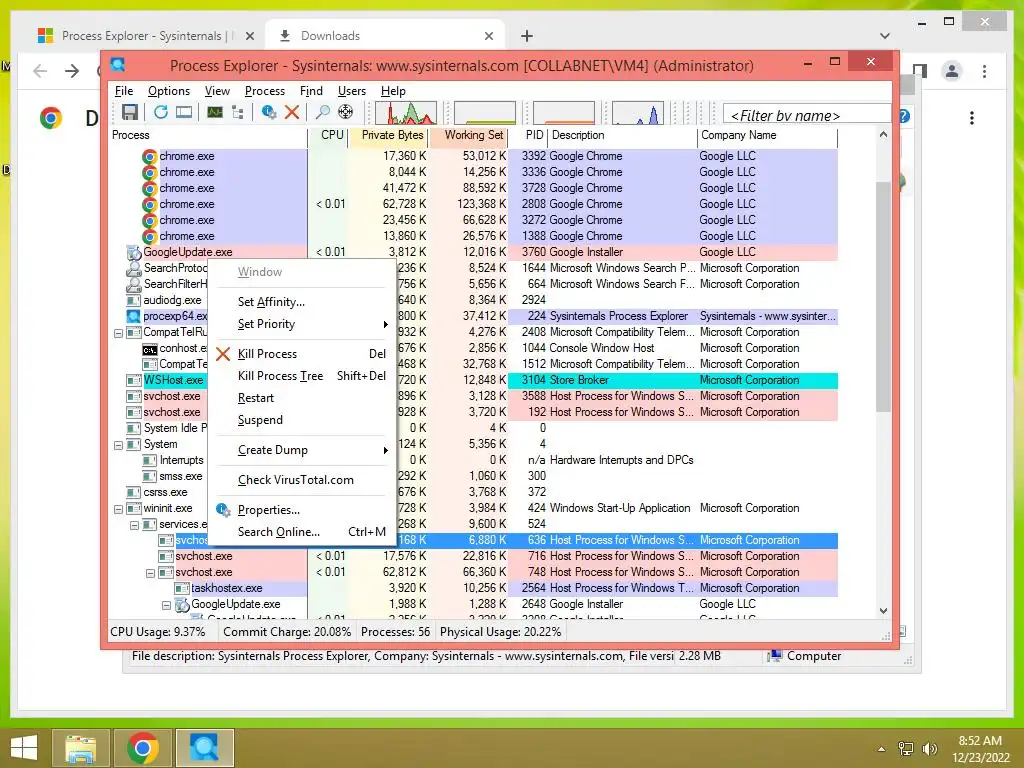This screenshot has height=768, width=1024.
Task: Toggle the process tree view icon
Action: [238, 112]
